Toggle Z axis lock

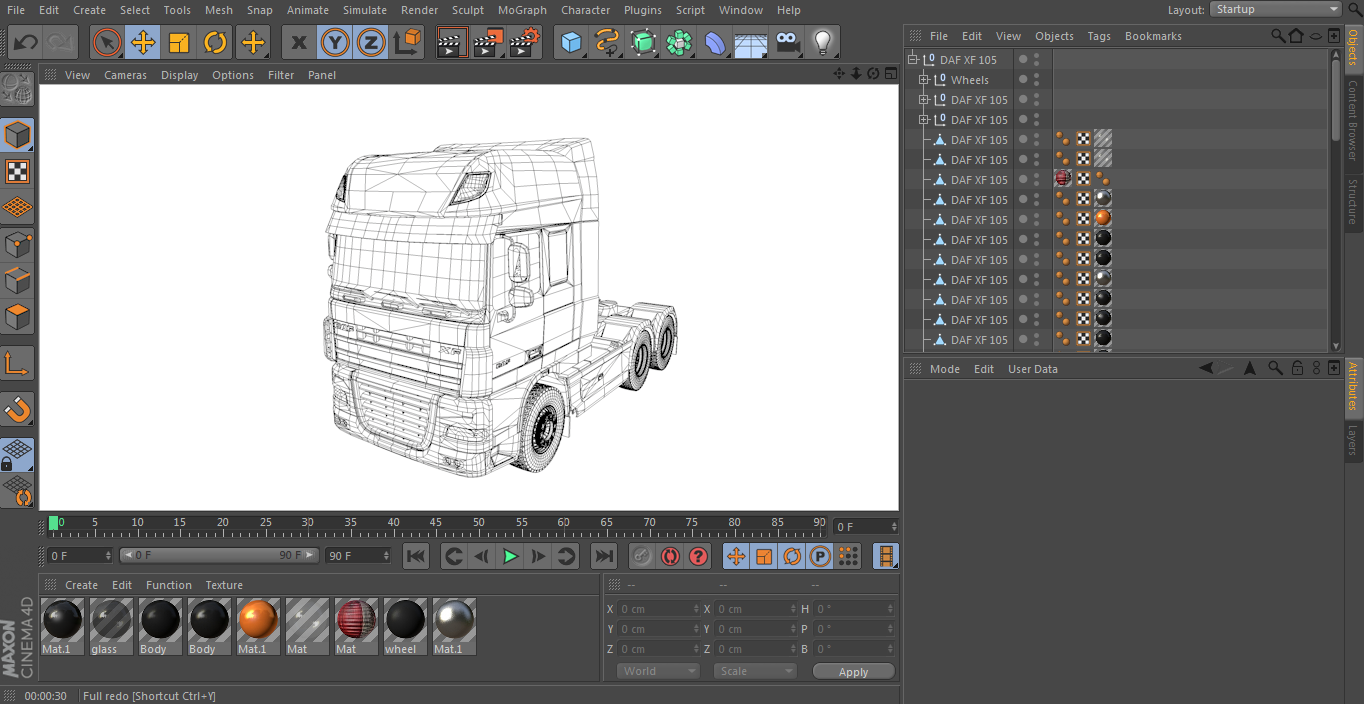point(371,43)
